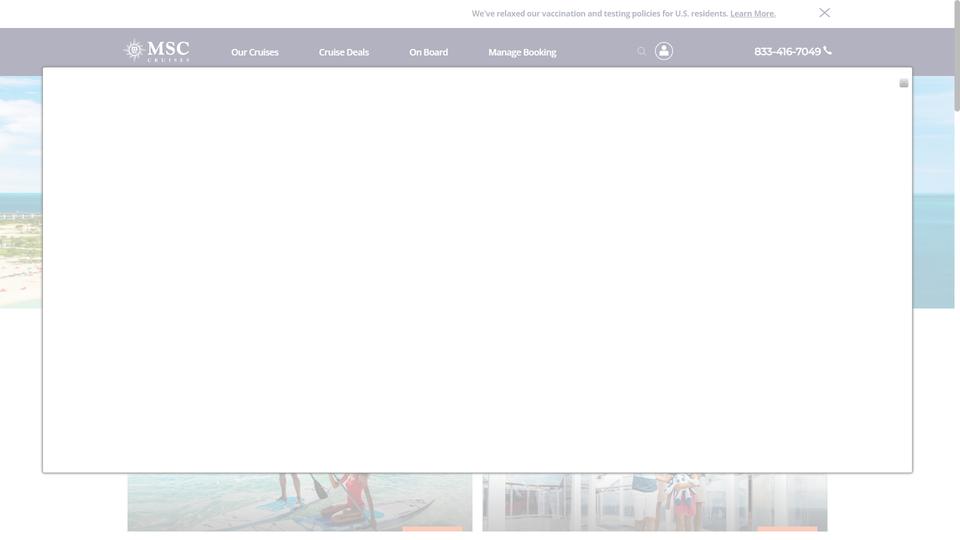Call the 833-416-7049 phone number
The image size is (960, 540).
(787, 51)
